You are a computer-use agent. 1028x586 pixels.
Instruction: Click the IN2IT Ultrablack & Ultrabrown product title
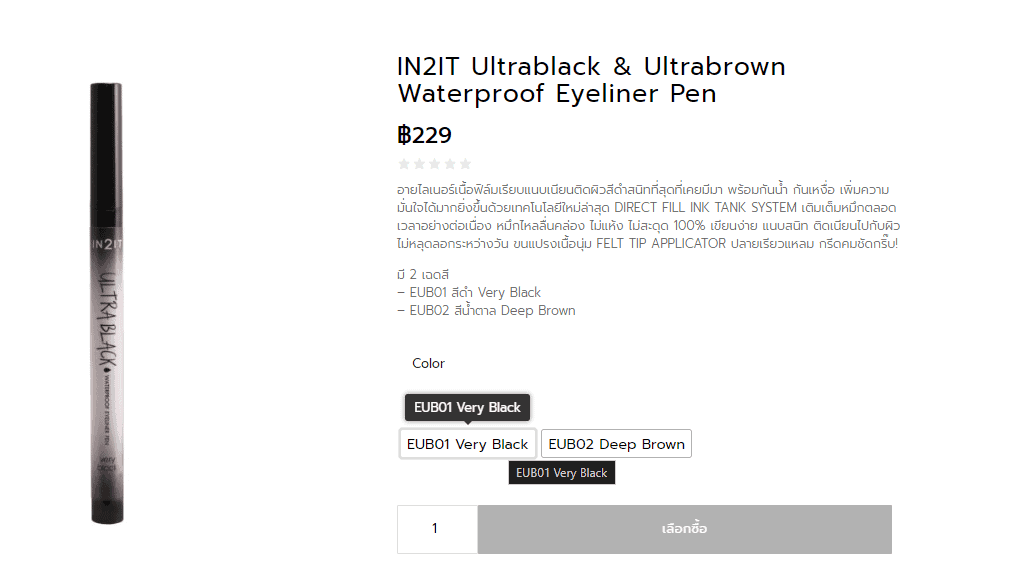click(x=591, y=80)
